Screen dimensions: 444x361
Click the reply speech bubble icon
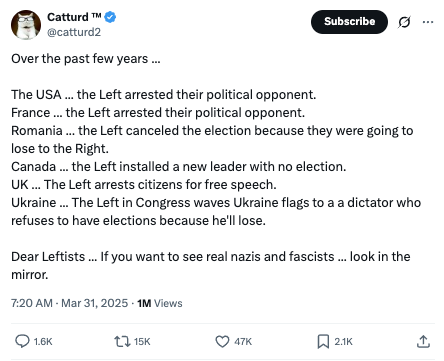(x=22, y=341)
